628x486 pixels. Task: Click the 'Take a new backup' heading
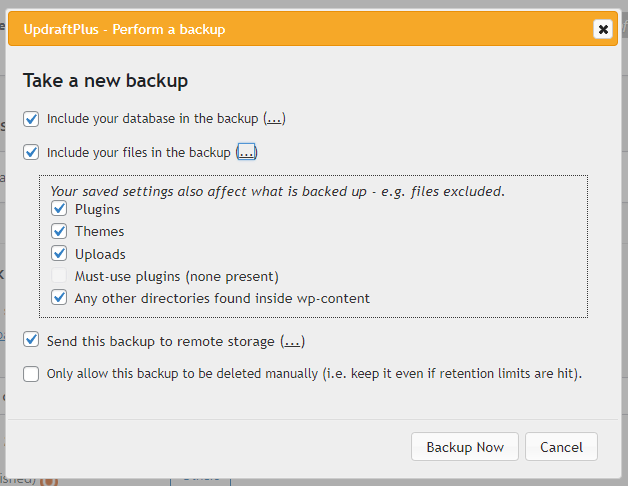[x=106, y=80]
